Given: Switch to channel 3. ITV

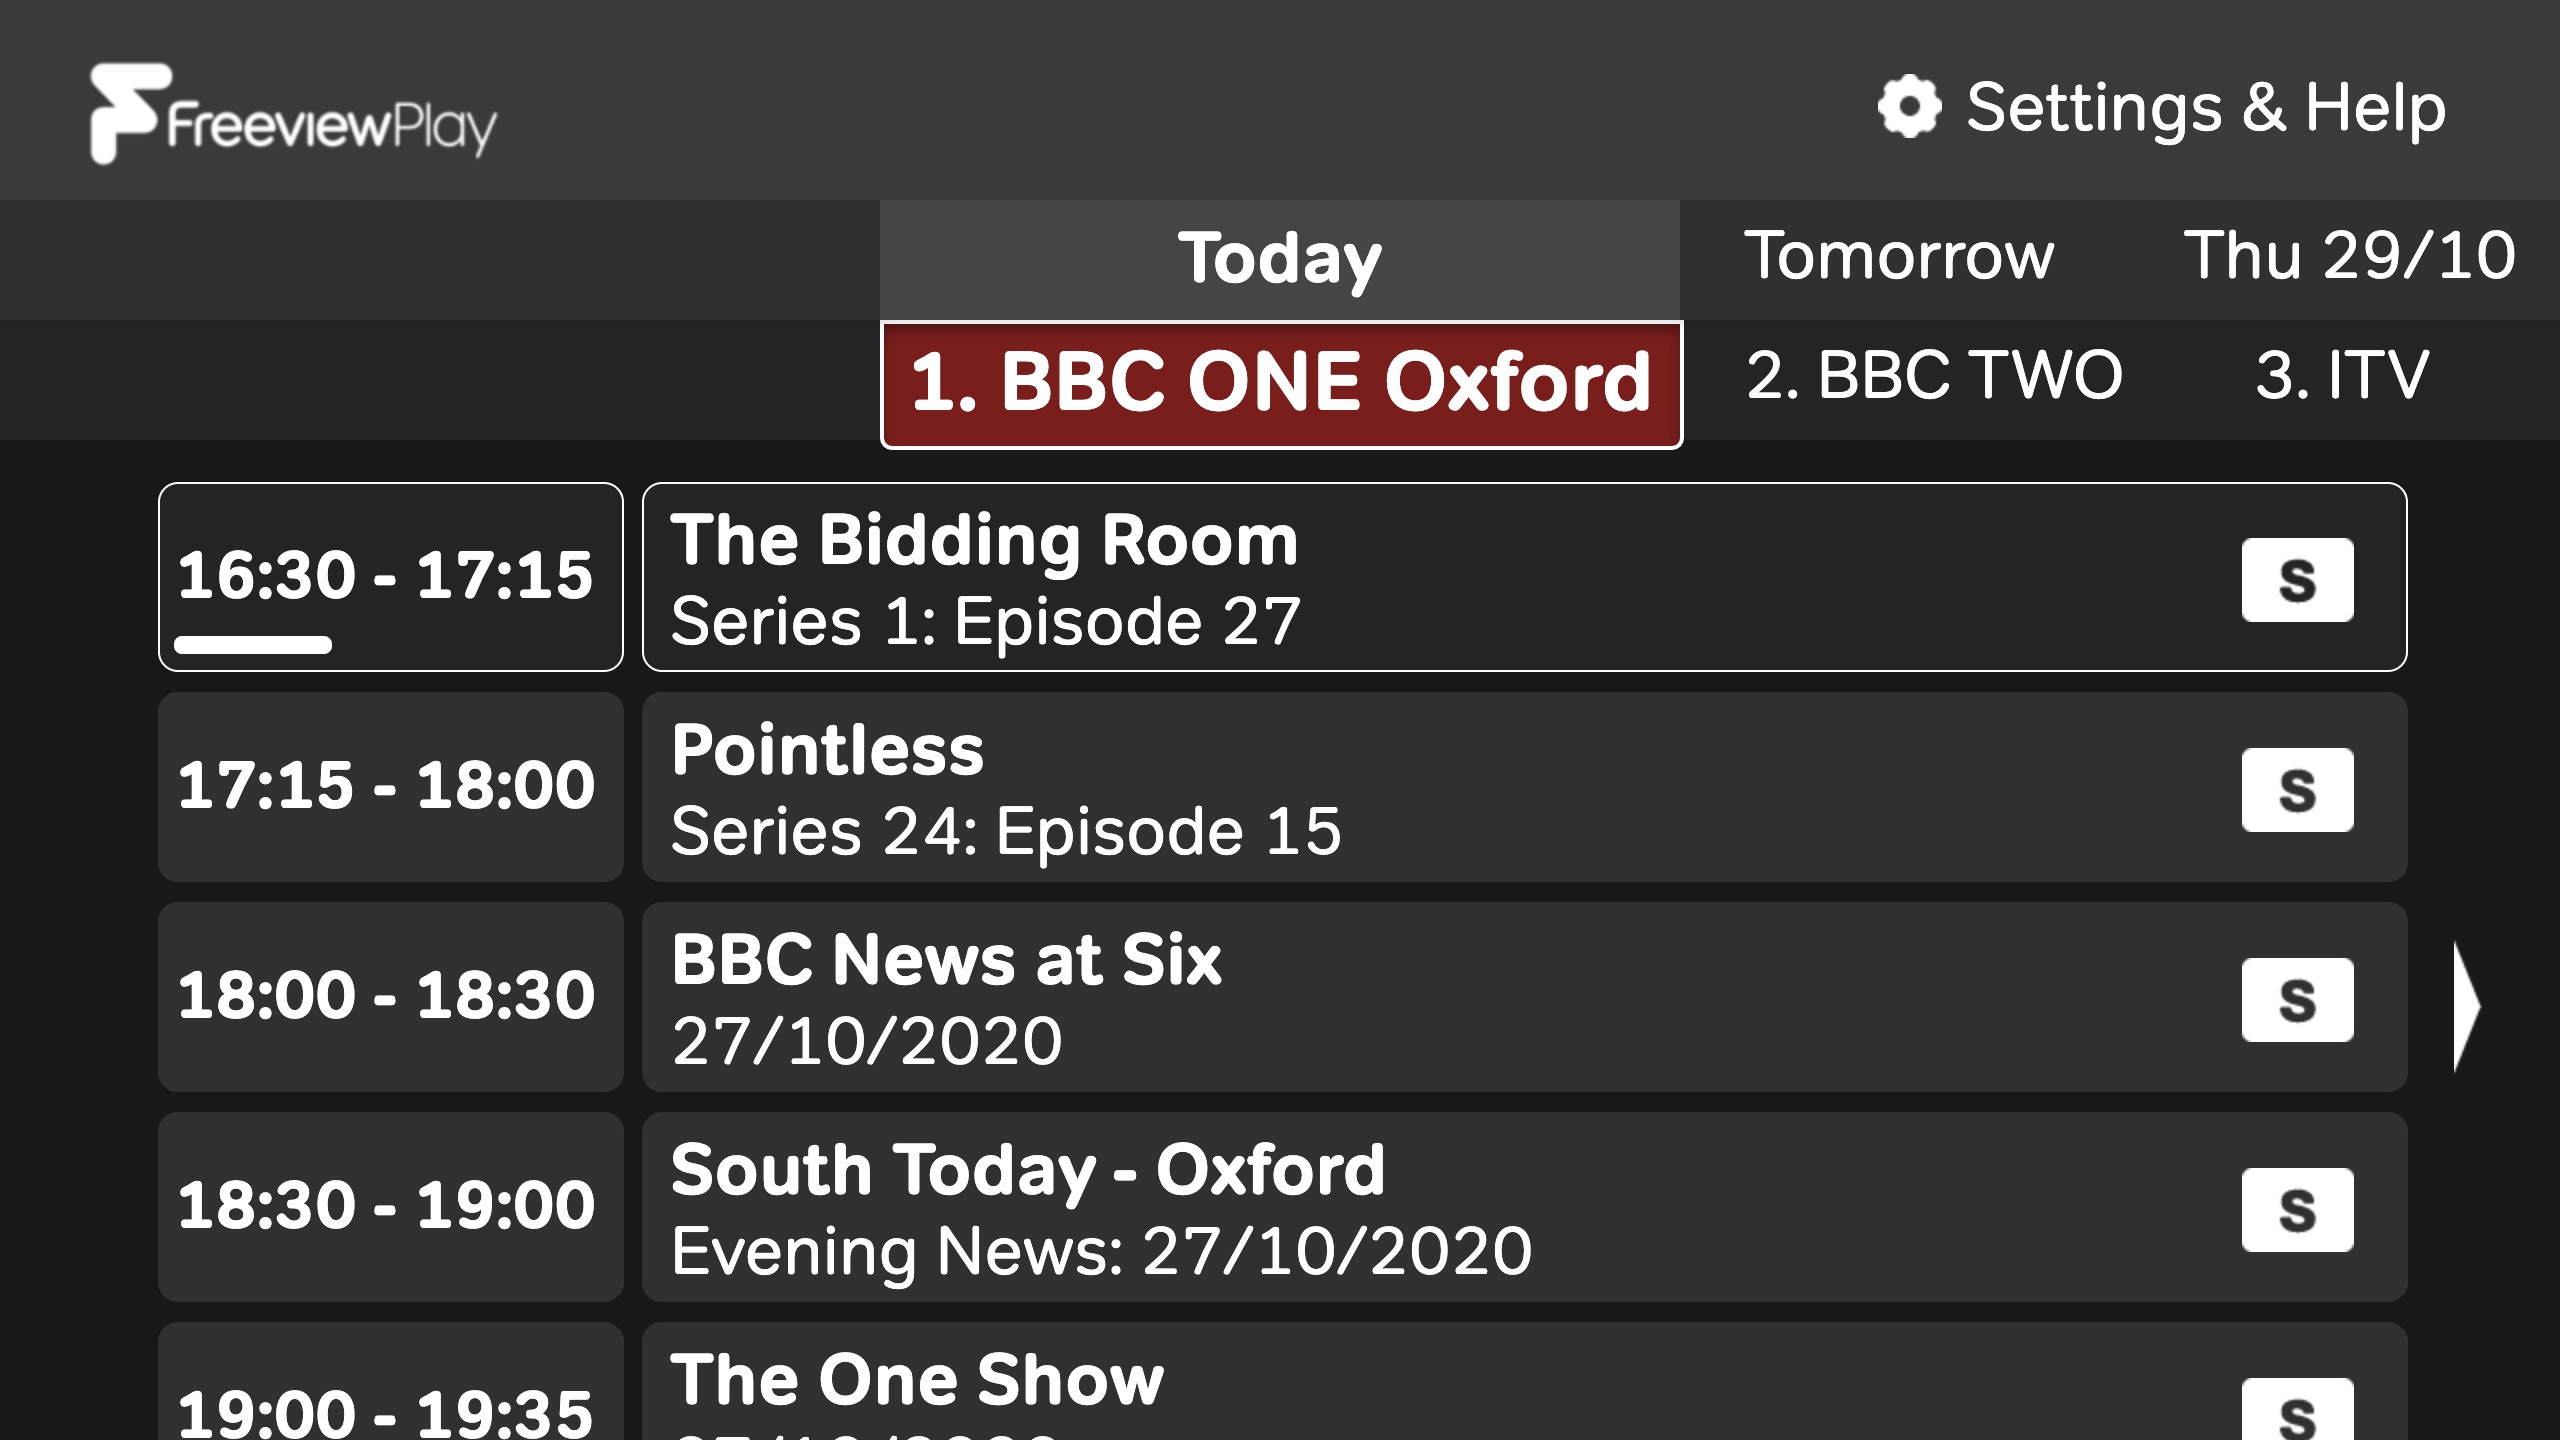Looking at the screenshot, I should click(2342, 377).
